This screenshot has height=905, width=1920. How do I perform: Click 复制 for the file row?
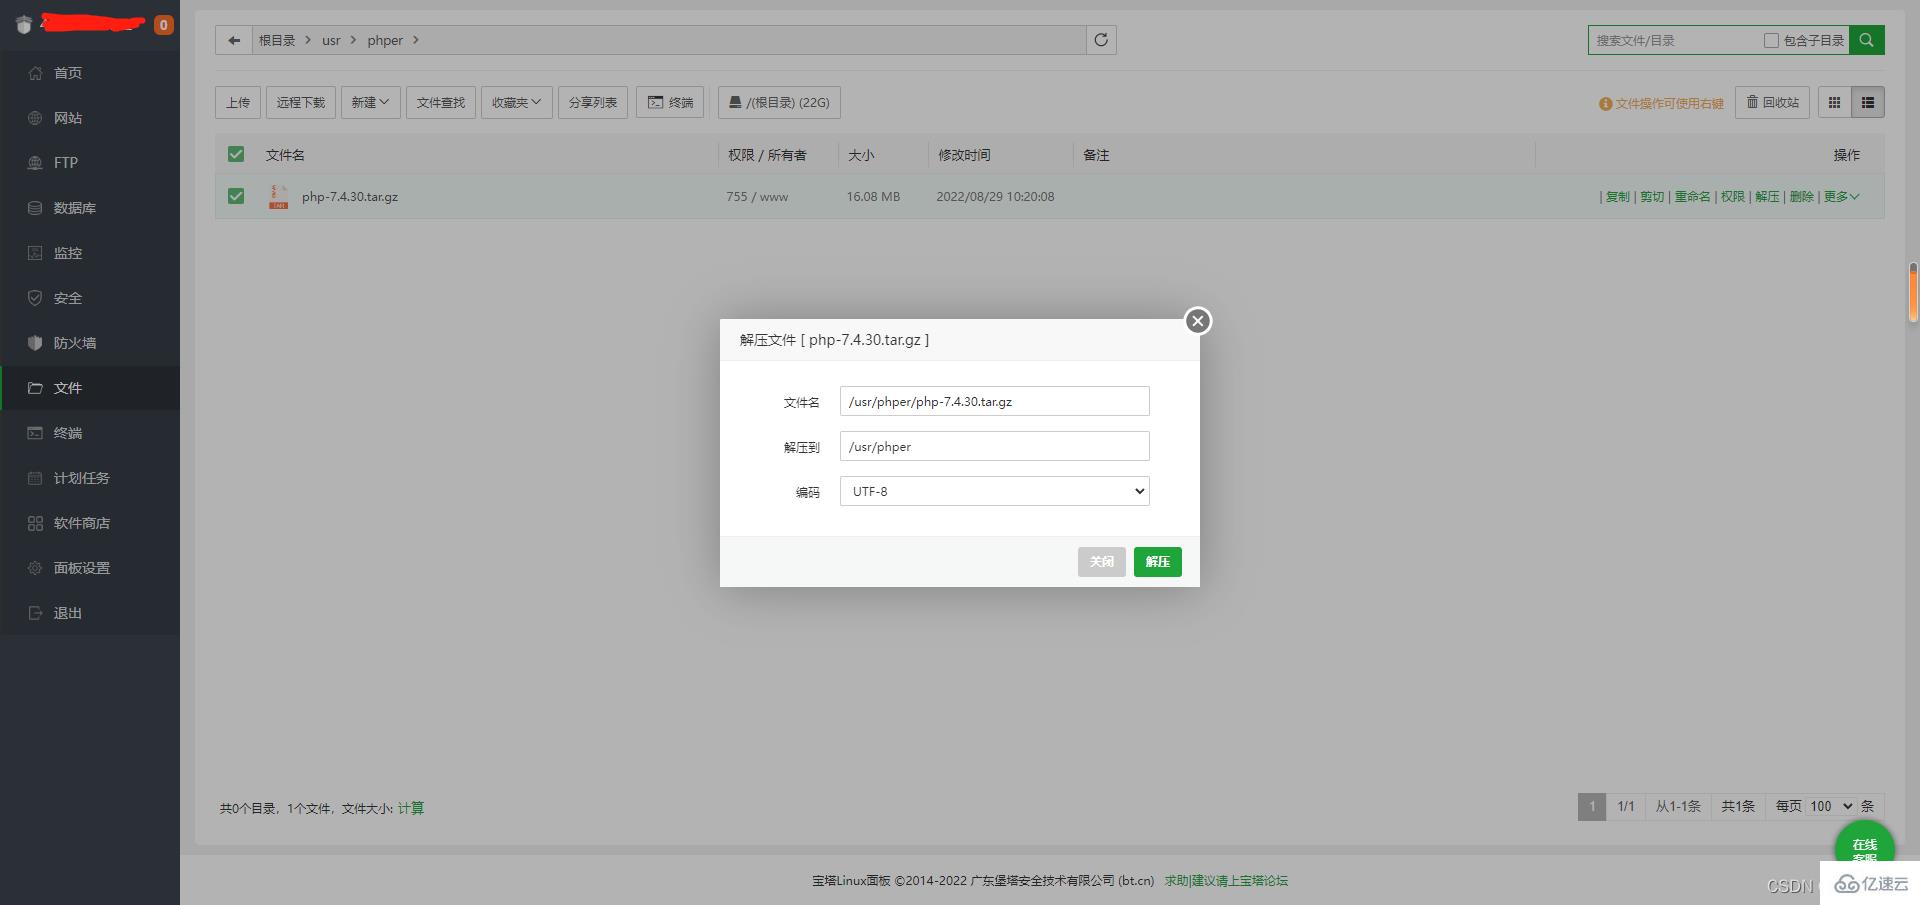click(1618, 197)
